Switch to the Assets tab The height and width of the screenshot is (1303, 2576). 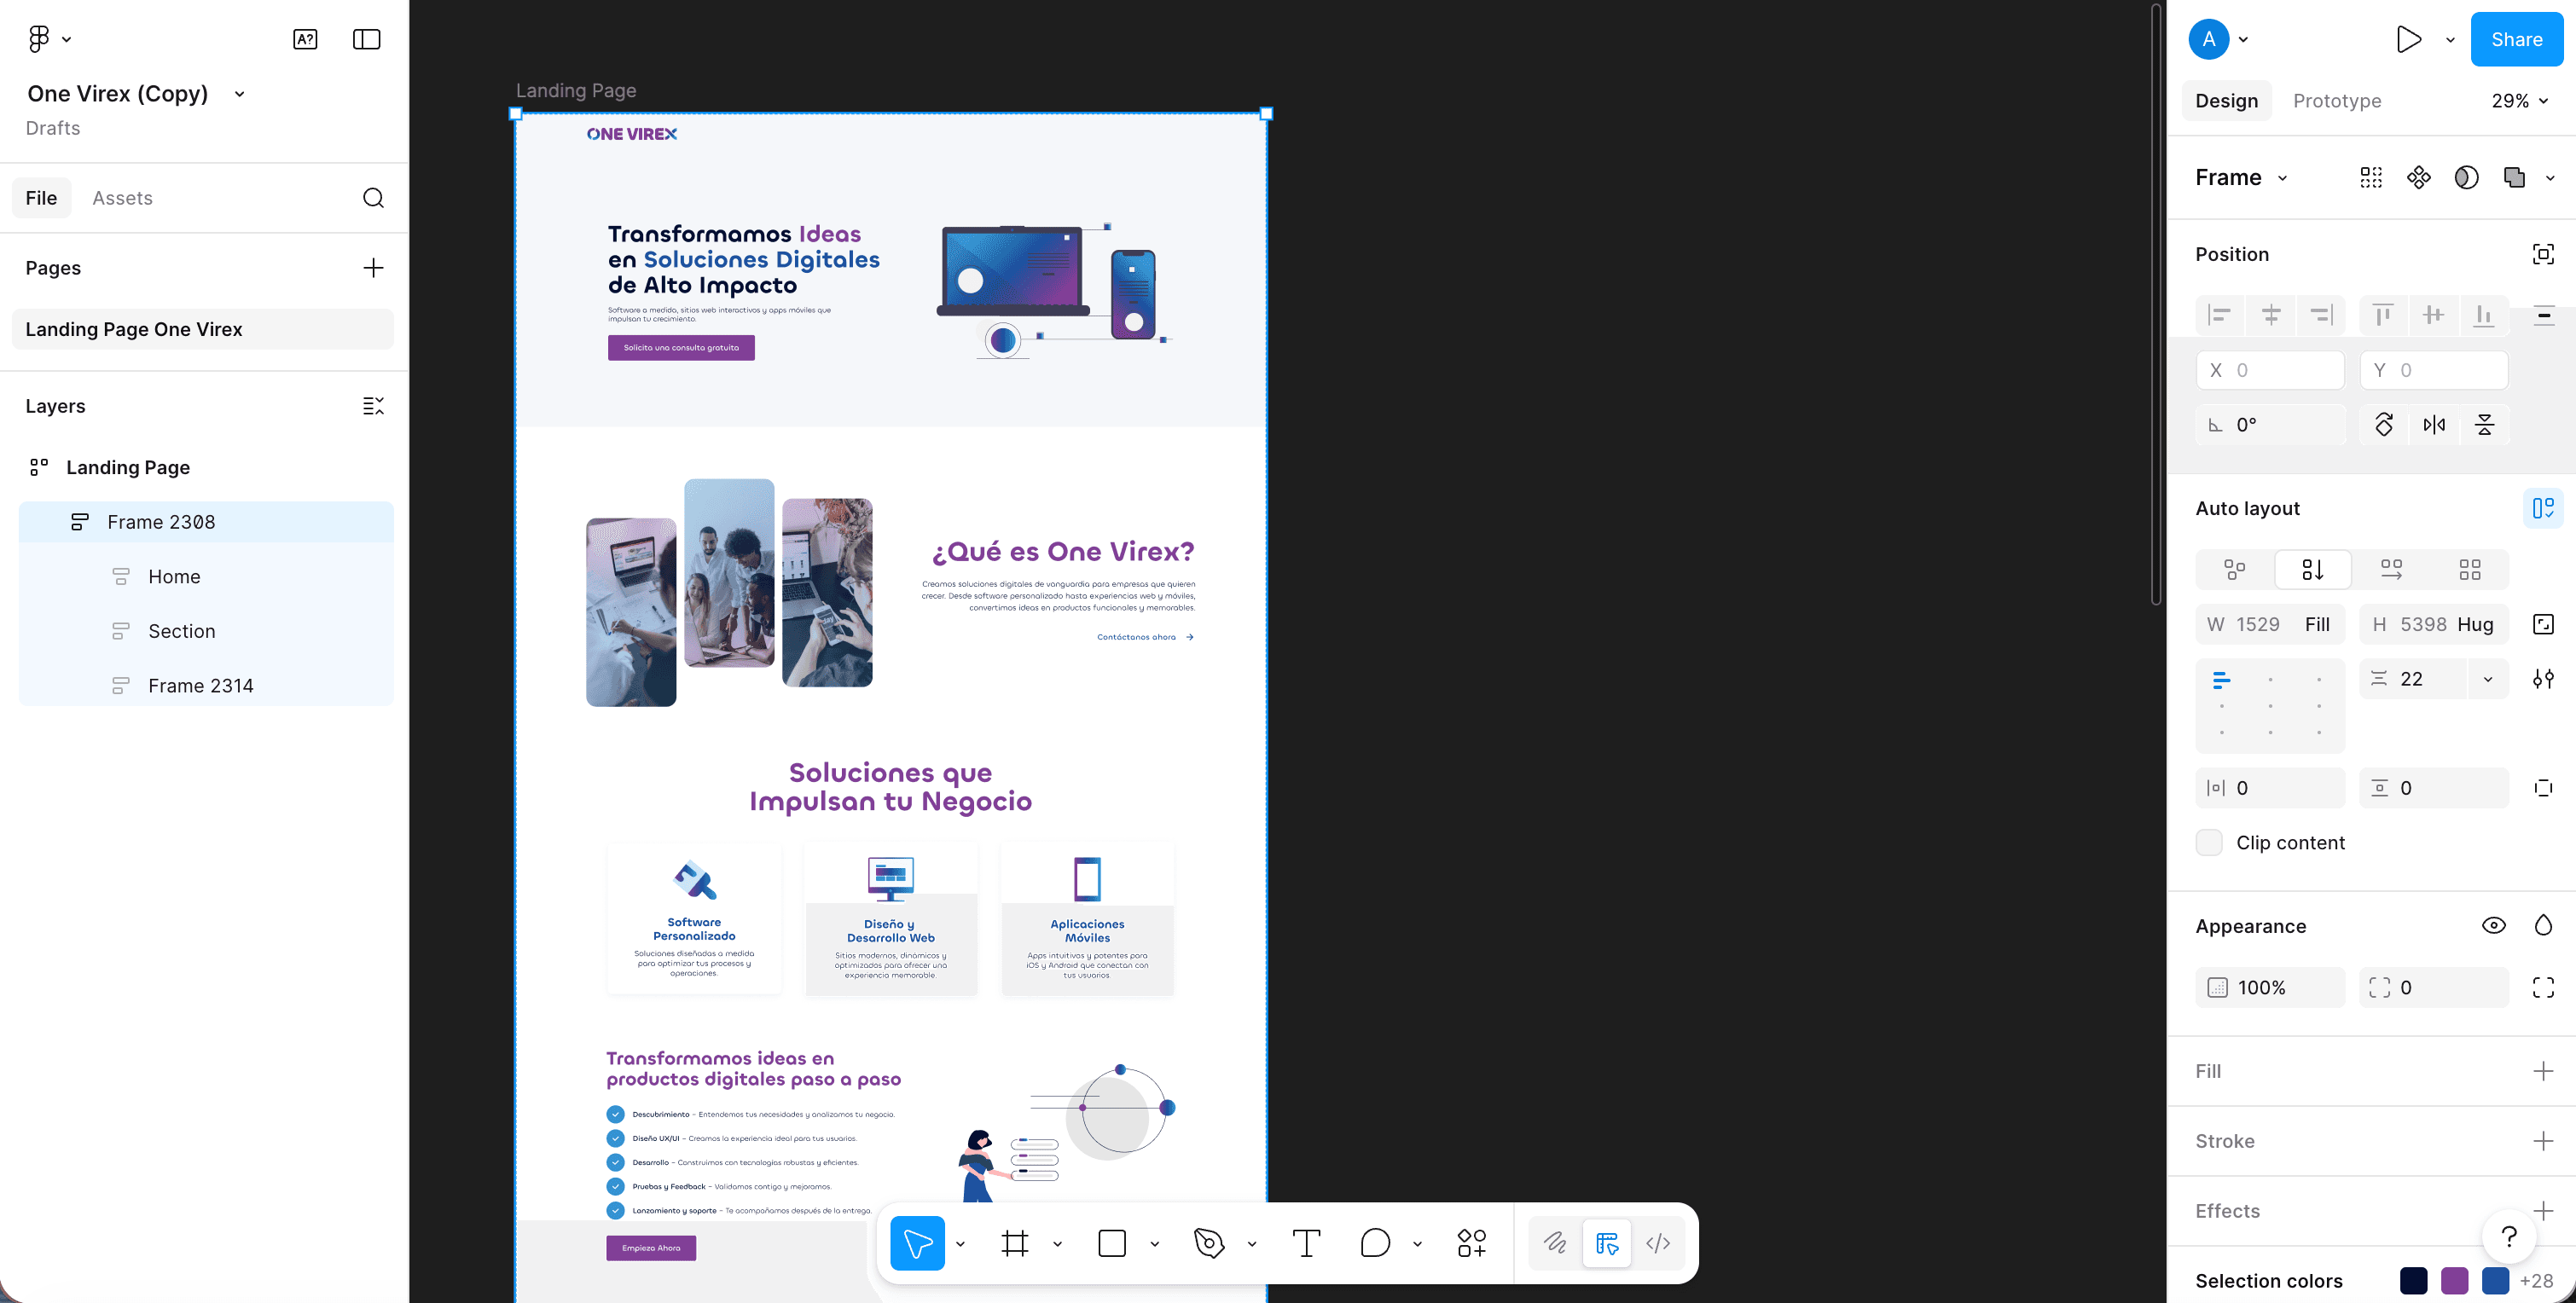122,197
